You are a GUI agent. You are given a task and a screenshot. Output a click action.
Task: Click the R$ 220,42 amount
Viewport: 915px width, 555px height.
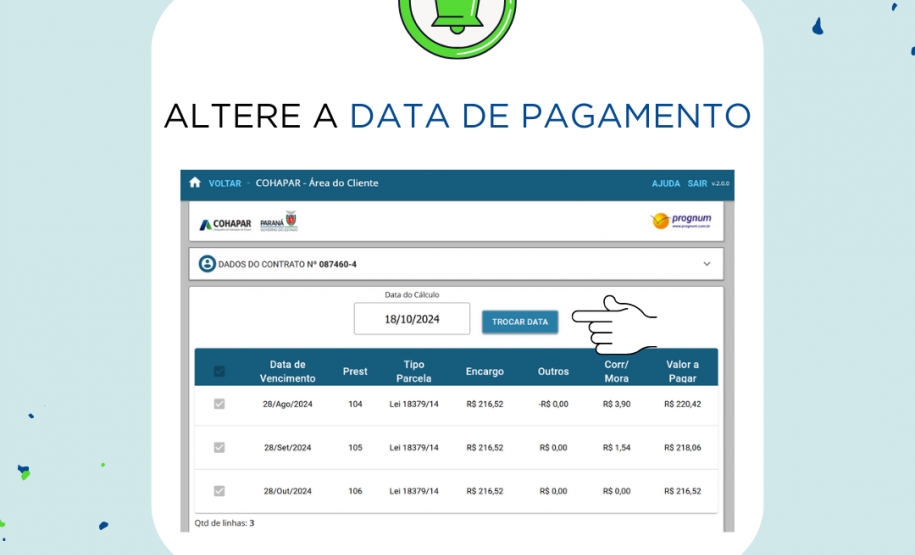tap(683, 404)
